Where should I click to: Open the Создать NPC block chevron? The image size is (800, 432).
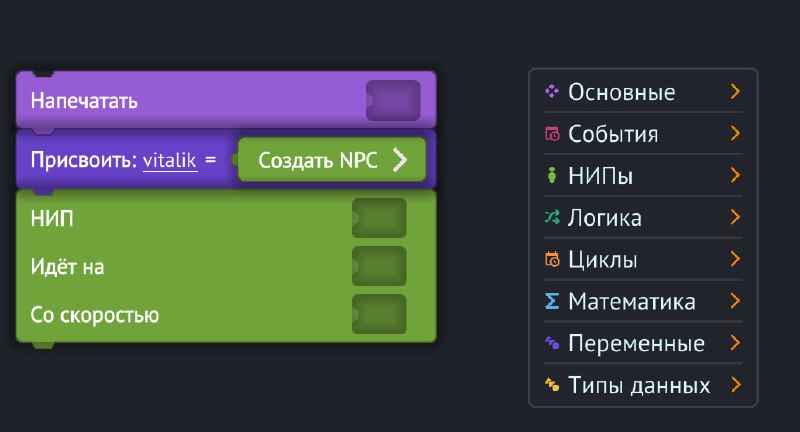click(400, 160)
